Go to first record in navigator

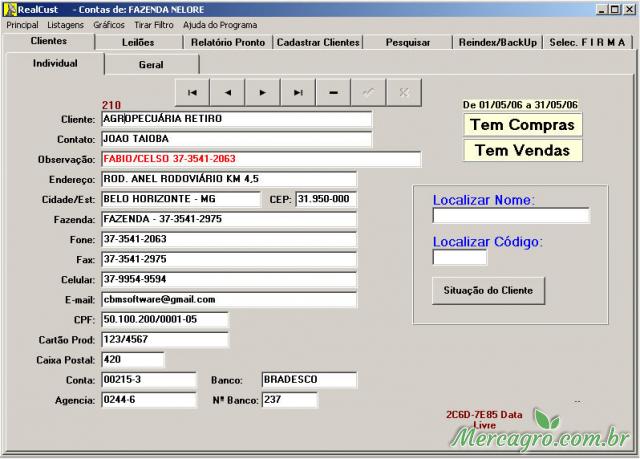tap(192, 92)
